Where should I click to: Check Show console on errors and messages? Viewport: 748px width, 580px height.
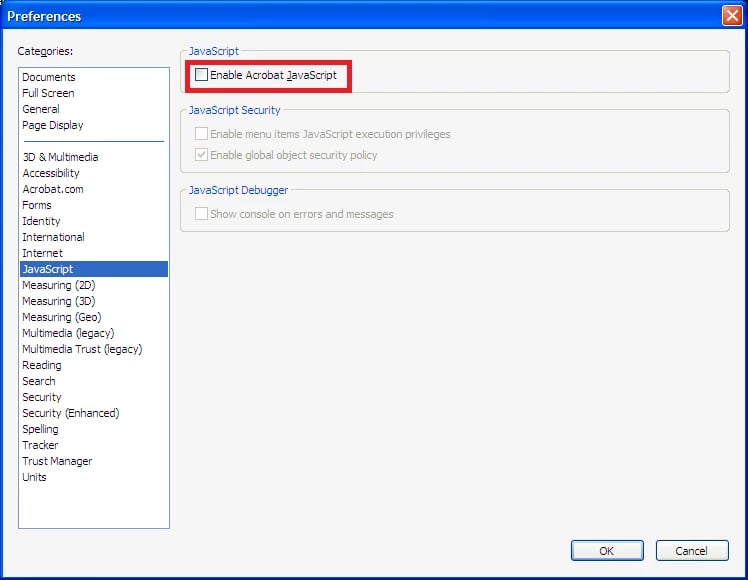click(x=202, y=214)
